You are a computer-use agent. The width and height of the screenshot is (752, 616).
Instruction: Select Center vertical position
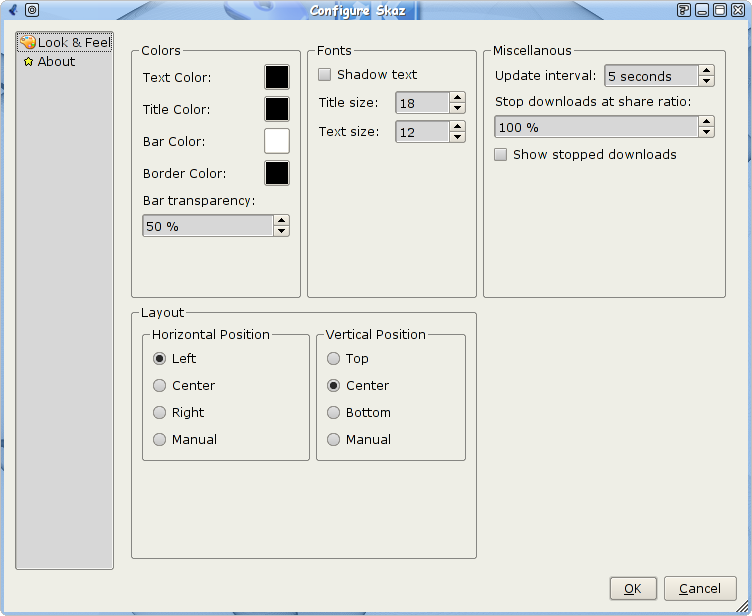click(x=333, y=385)
